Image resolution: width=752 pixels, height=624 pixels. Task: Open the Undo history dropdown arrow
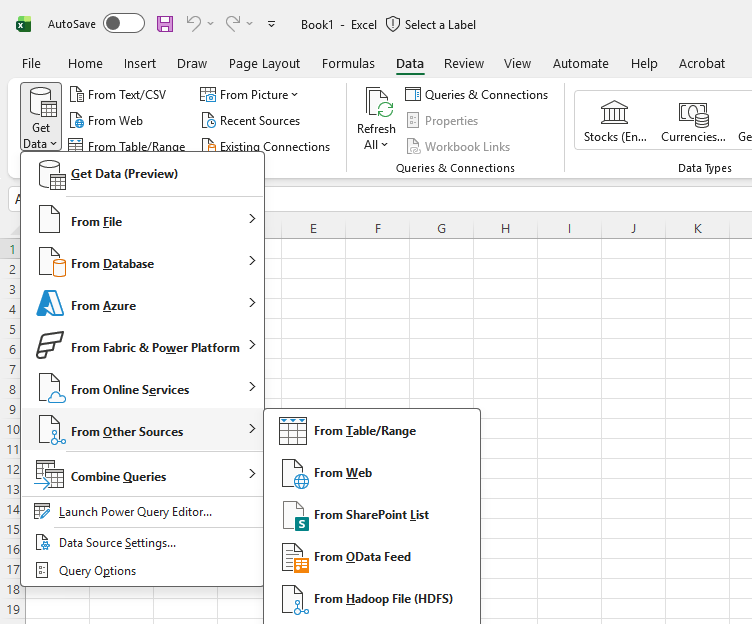[211, 24]
